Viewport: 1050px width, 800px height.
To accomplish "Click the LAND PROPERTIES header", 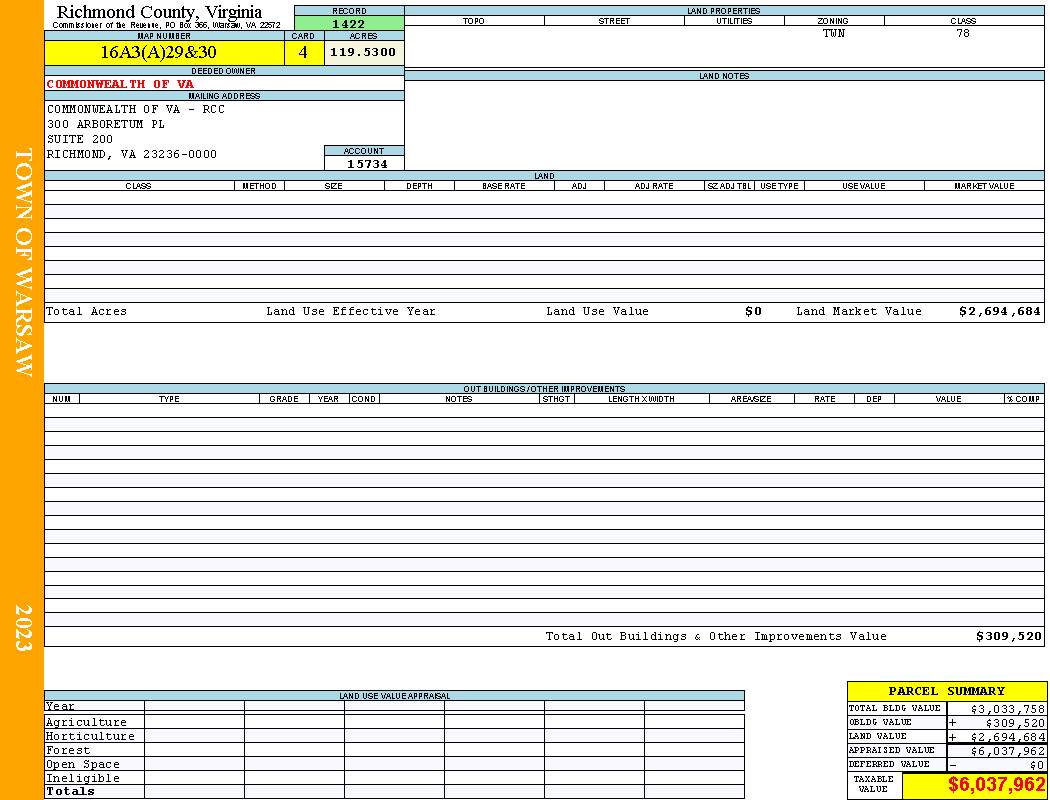I will tap(724, 11).
